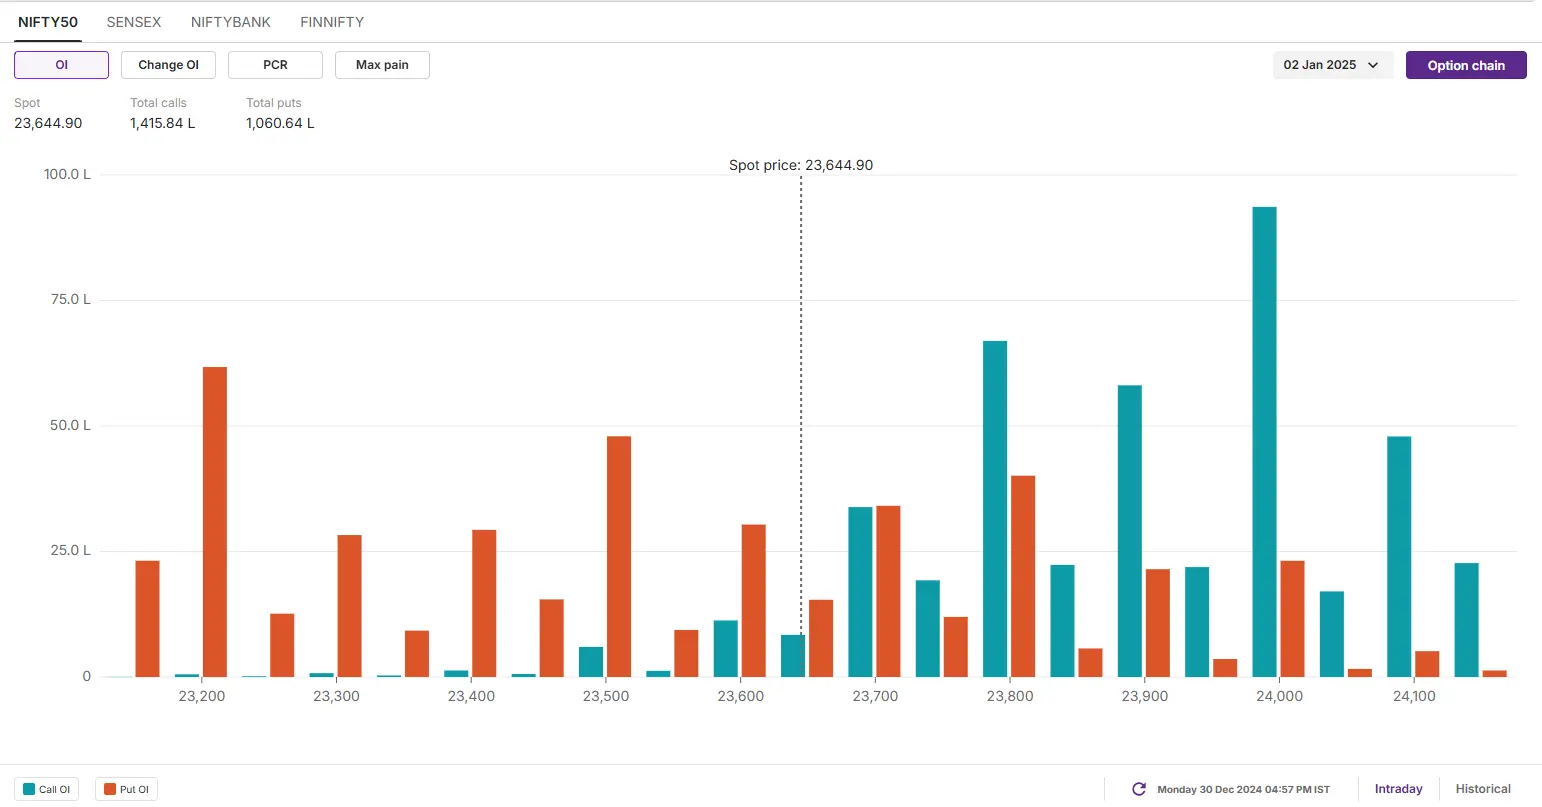Switch to the NIFTY50 tab
Screen dimensions: 1542x807
[48, 22]
